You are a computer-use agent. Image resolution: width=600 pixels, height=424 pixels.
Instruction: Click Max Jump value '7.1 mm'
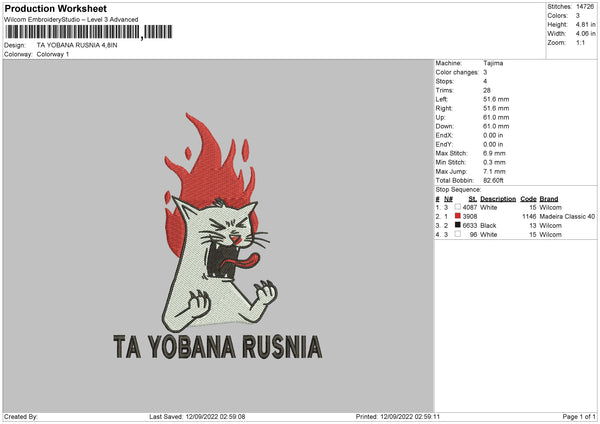point(494,172)
